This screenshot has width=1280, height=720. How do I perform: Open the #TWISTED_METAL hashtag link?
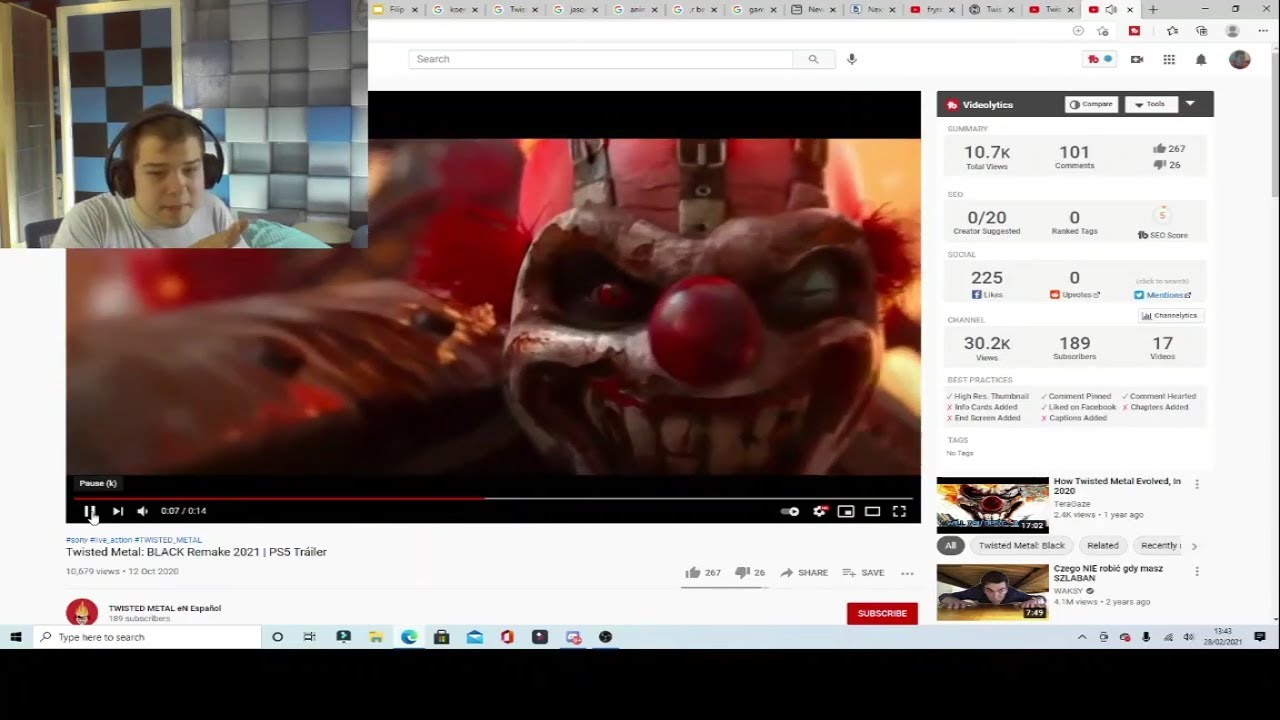tap(168, 540)
